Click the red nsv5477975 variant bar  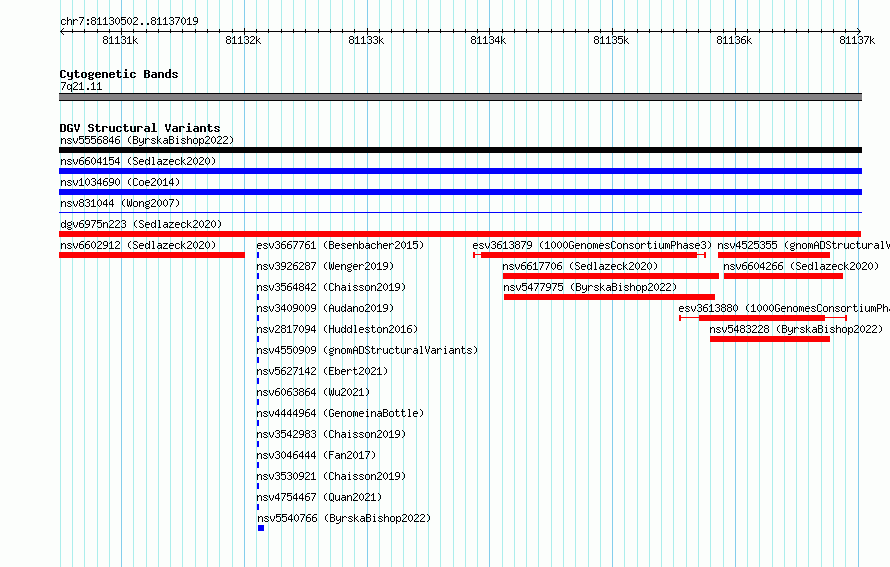point(610,297)
